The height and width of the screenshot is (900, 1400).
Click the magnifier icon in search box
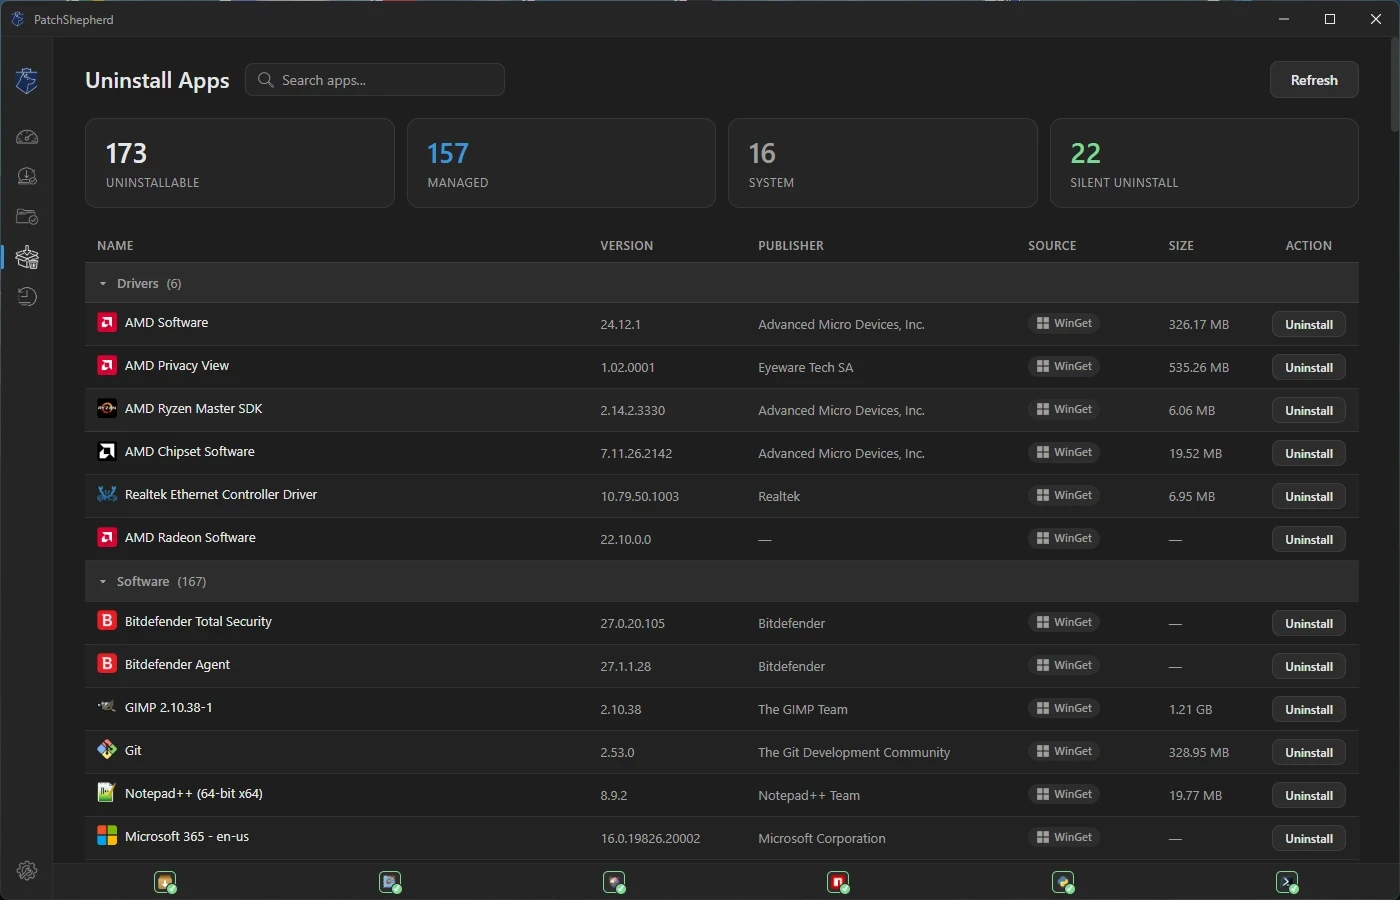265,80
